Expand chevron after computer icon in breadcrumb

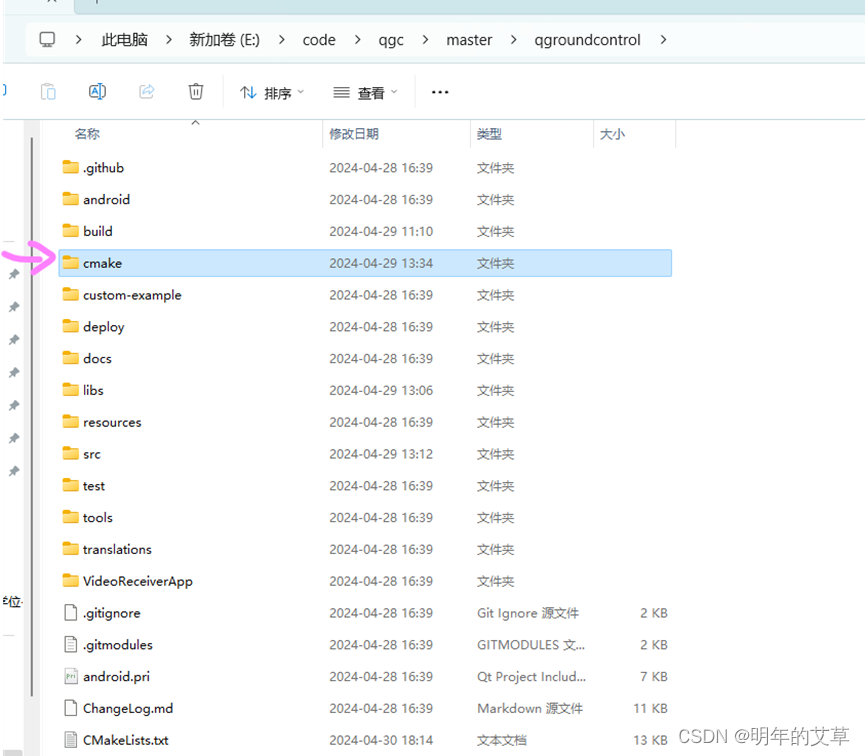tap(79, 40)
